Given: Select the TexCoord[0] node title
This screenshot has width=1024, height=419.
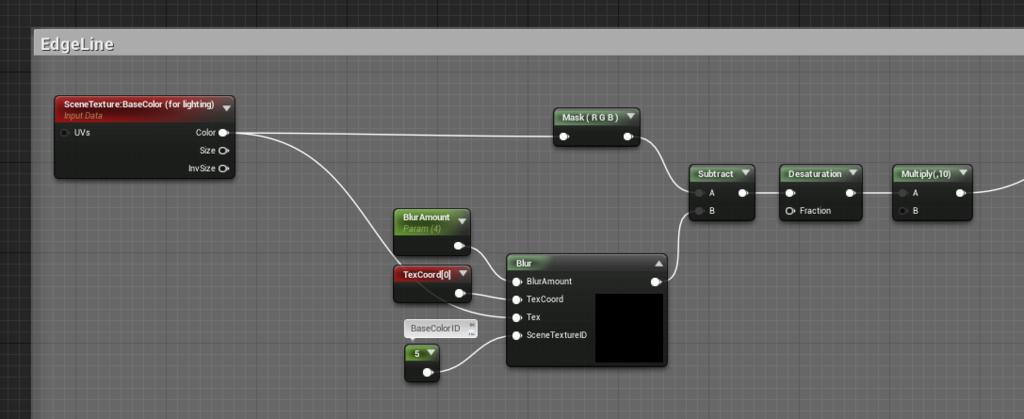Looking at the screenshot, I should pos(427,275).
